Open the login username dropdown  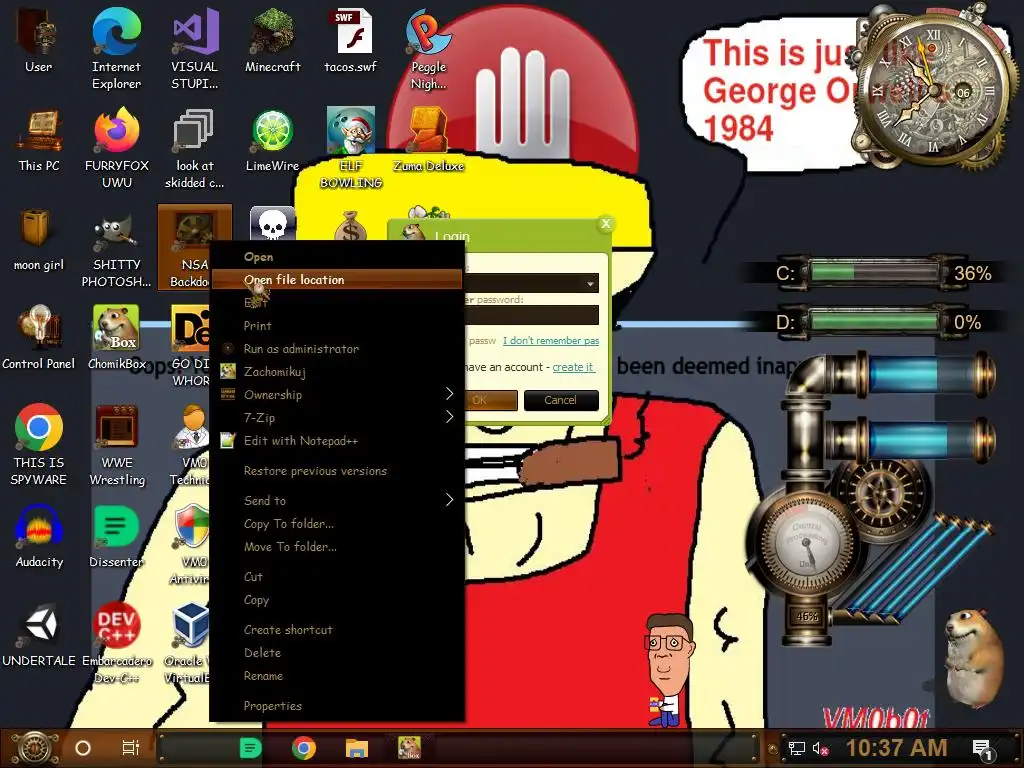coord(590,283)
